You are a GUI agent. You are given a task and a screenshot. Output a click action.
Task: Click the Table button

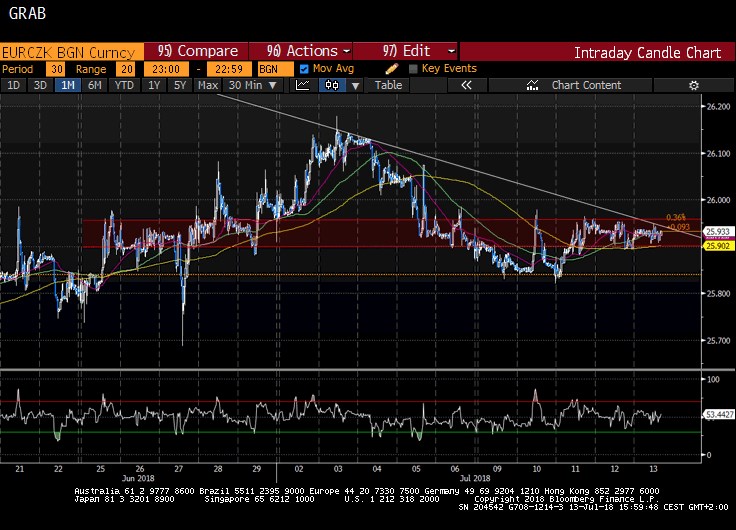[x=388, y=85]
